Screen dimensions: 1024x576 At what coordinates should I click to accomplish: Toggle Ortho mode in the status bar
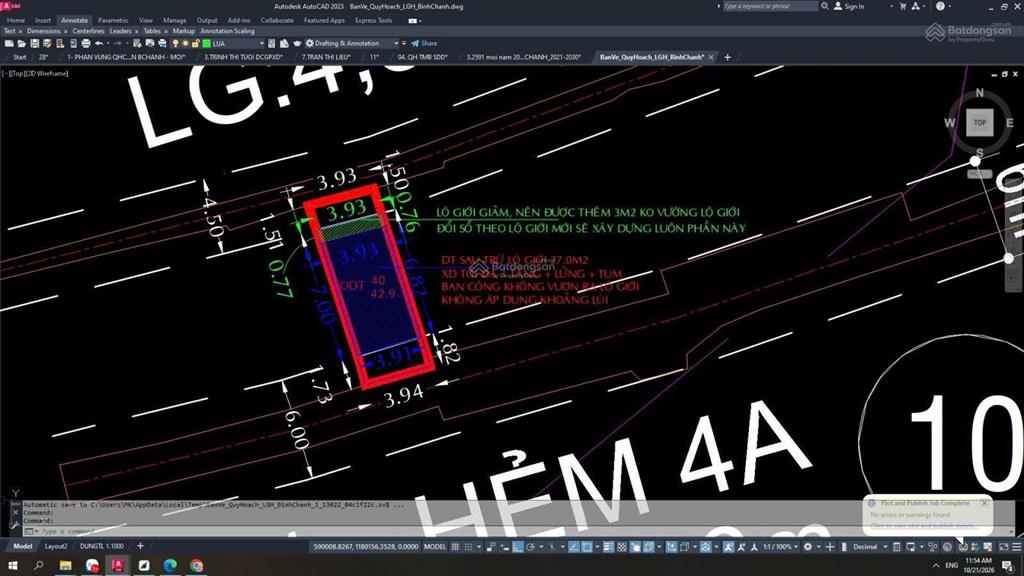point(517,547)
